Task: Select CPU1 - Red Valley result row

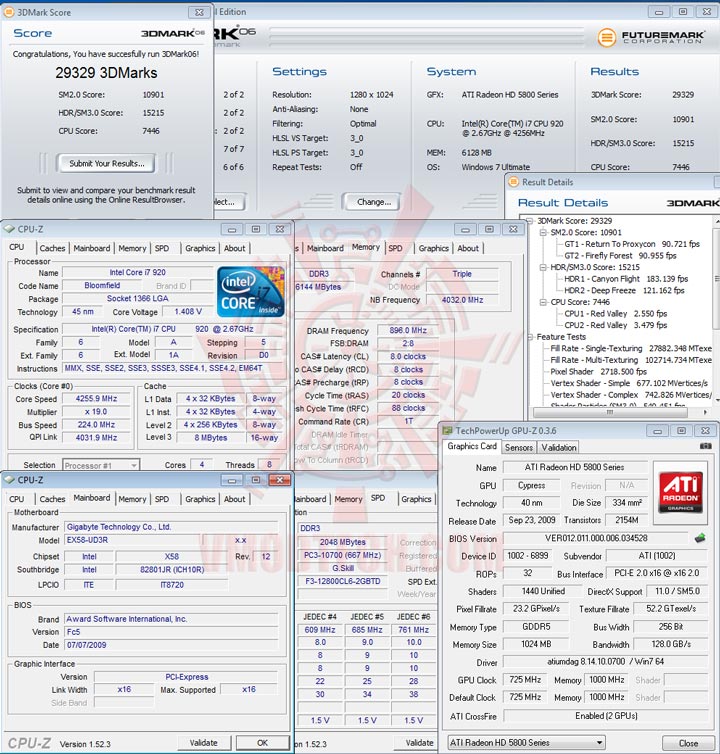Action: (616, 314)
